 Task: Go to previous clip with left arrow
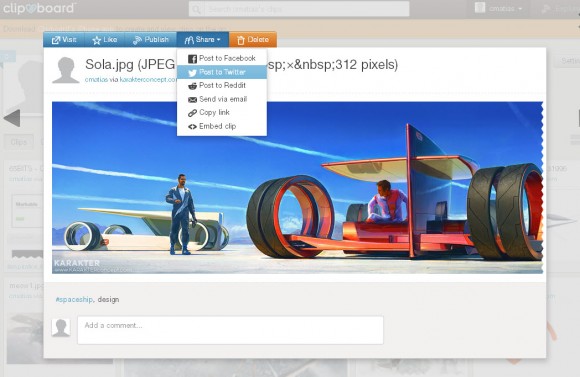click(x=12, y=118)
